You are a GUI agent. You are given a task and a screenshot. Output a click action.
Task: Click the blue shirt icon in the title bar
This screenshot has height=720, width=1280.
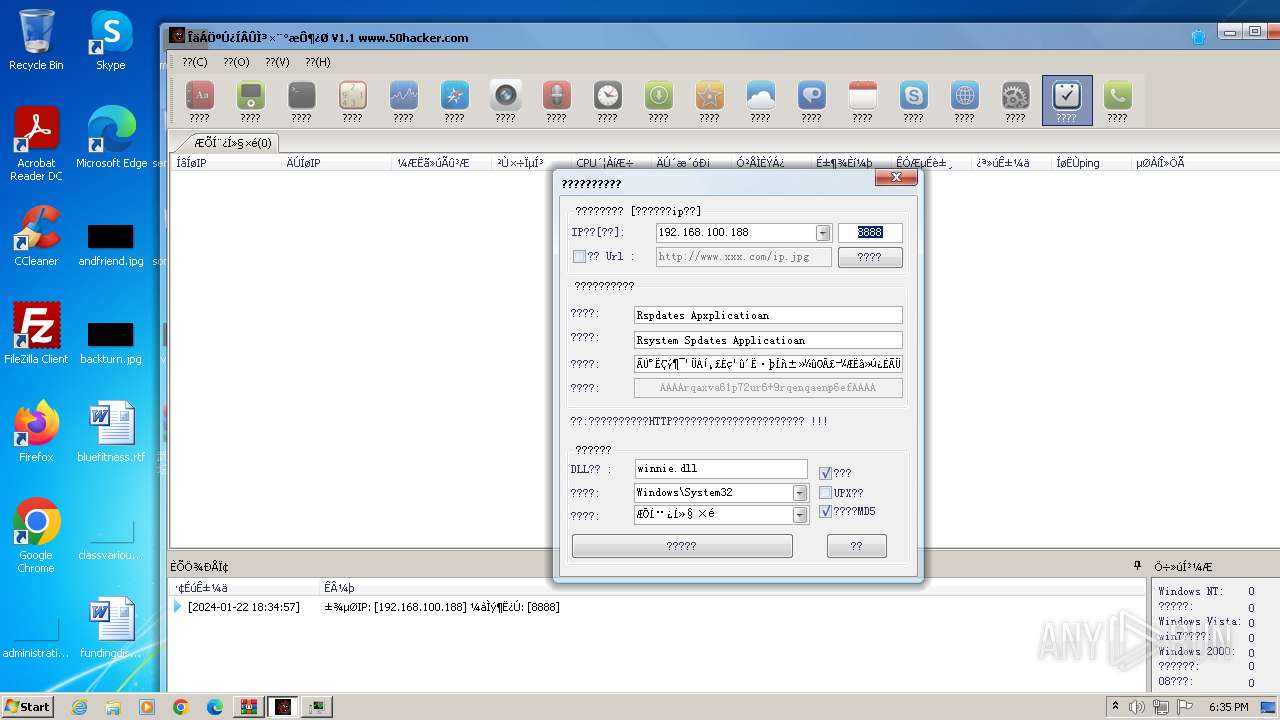tap(1198, 37)
